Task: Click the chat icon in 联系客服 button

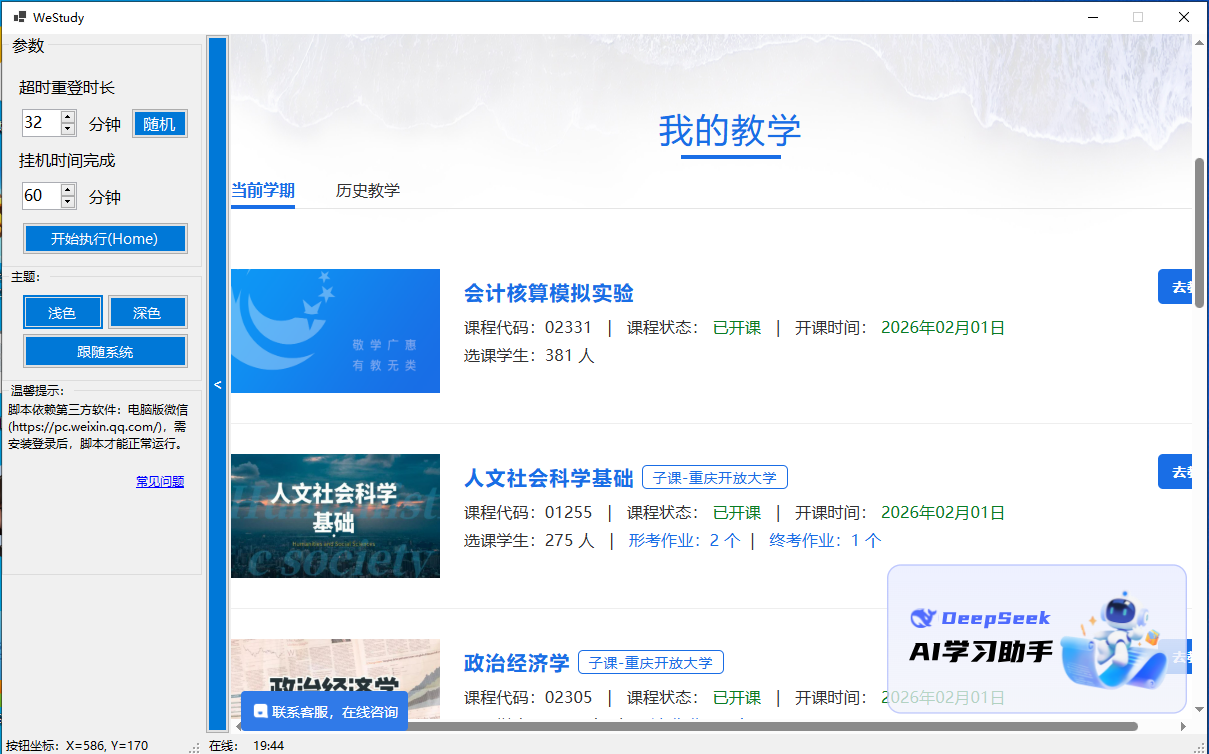Action: pos(260,712)
